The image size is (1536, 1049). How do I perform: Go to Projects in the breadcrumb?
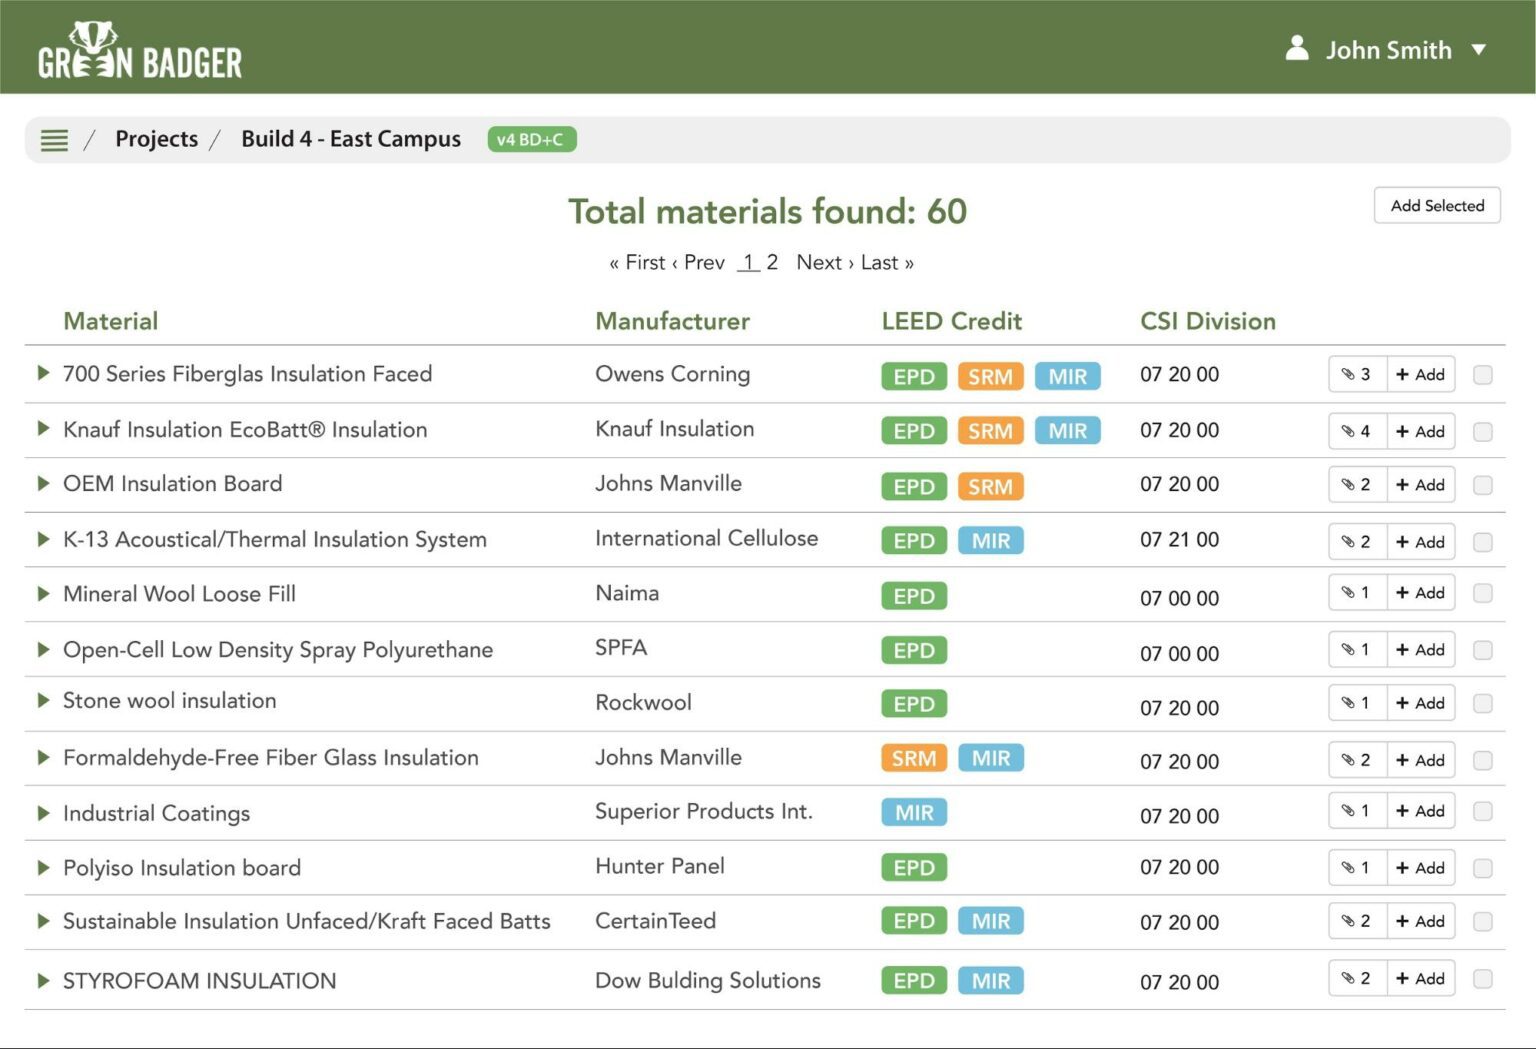[156, 139]
